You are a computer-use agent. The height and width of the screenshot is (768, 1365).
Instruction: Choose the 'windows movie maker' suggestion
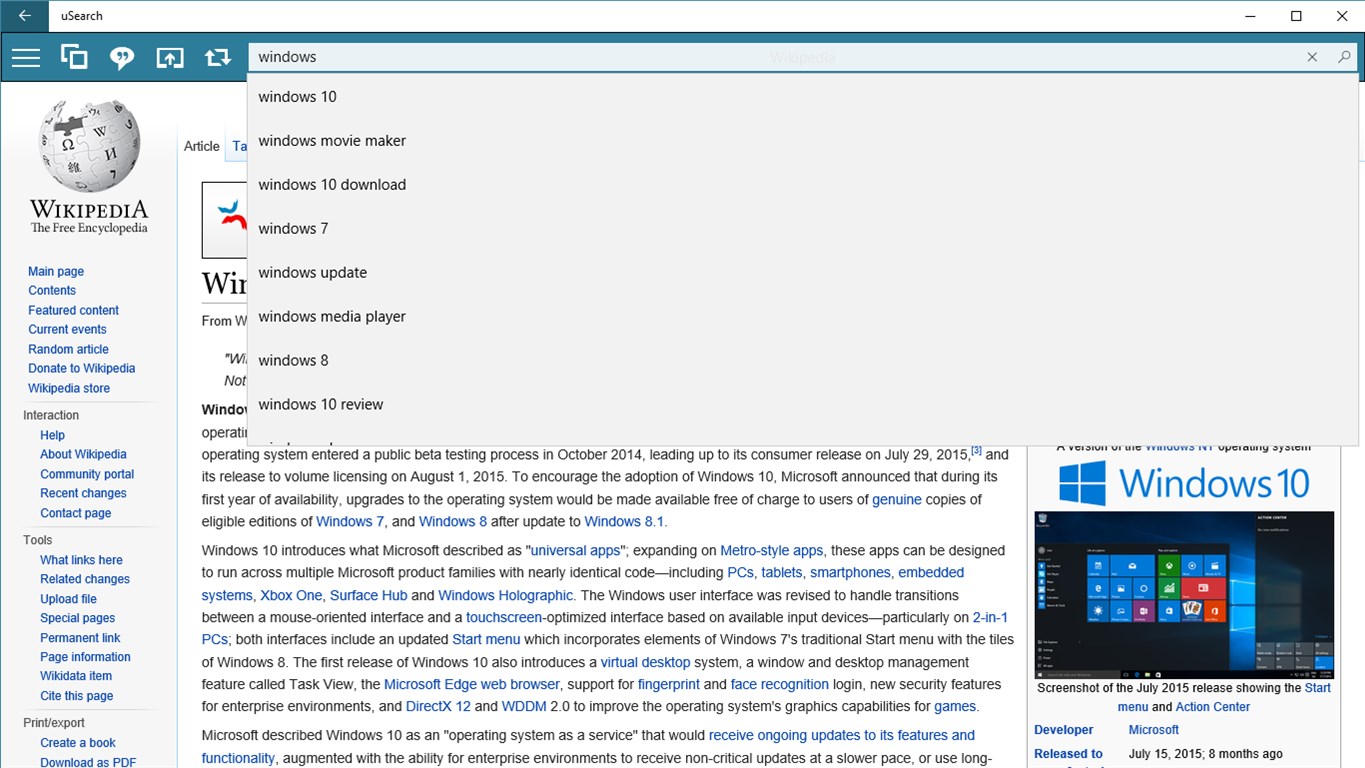332,140
